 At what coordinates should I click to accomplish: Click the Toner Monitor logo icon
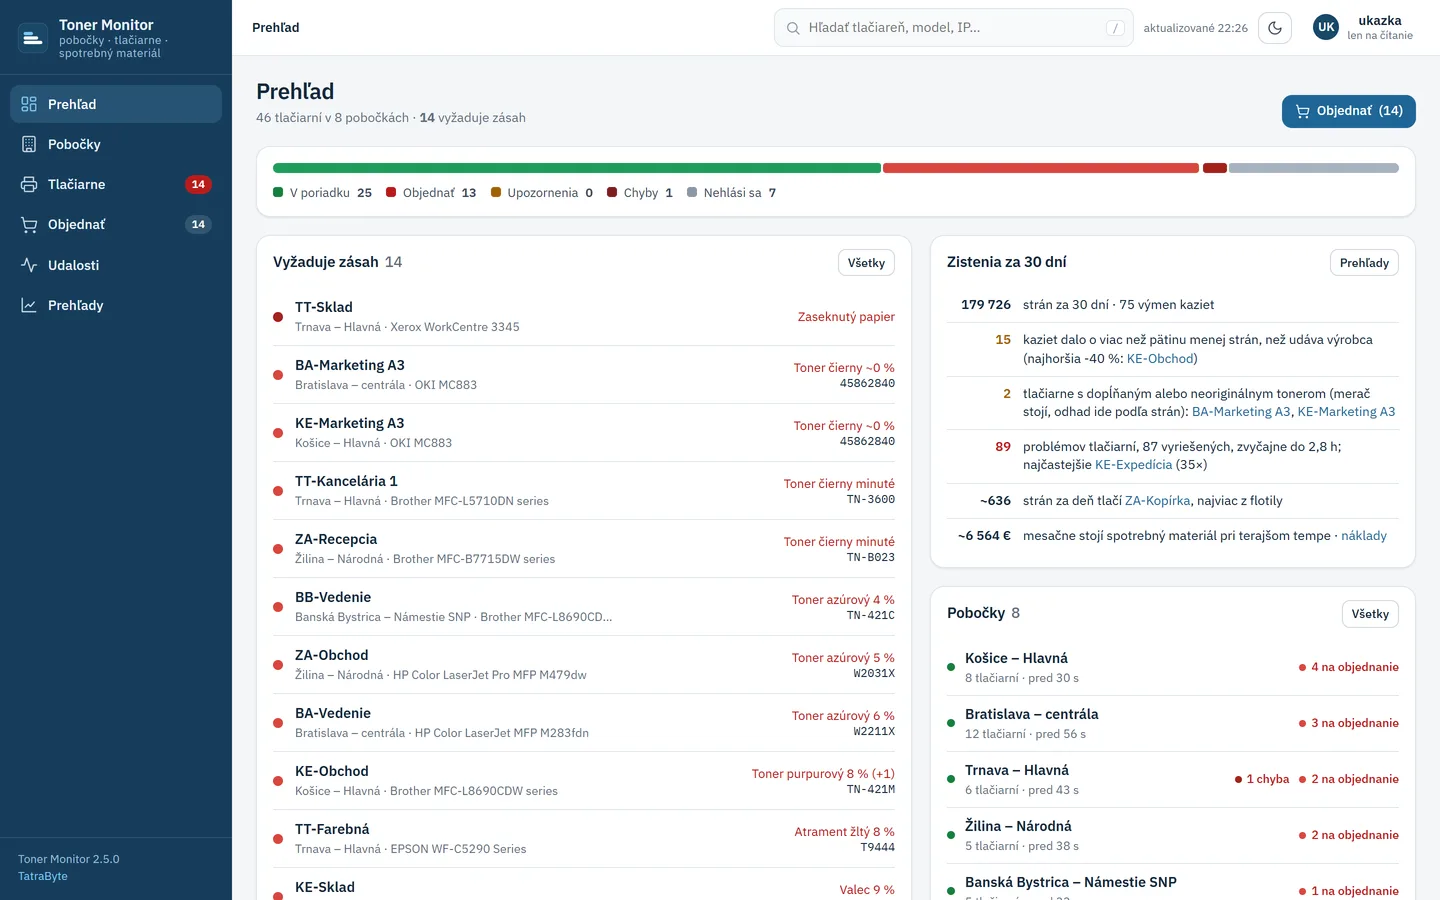click(33, 38)
